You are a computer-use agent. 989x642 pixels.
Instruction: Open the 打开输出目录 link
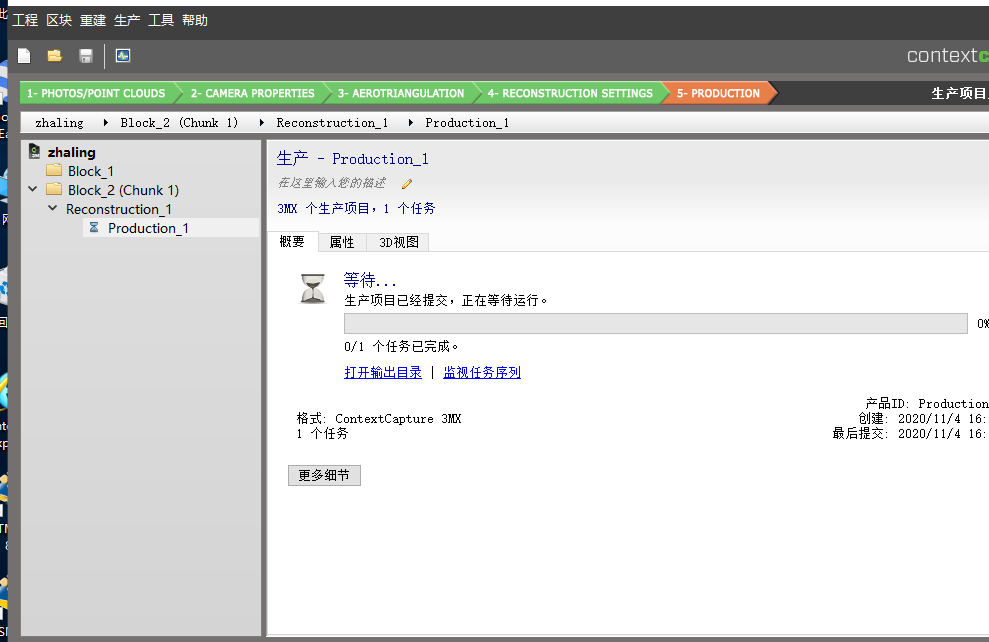[x=383, y=373]
